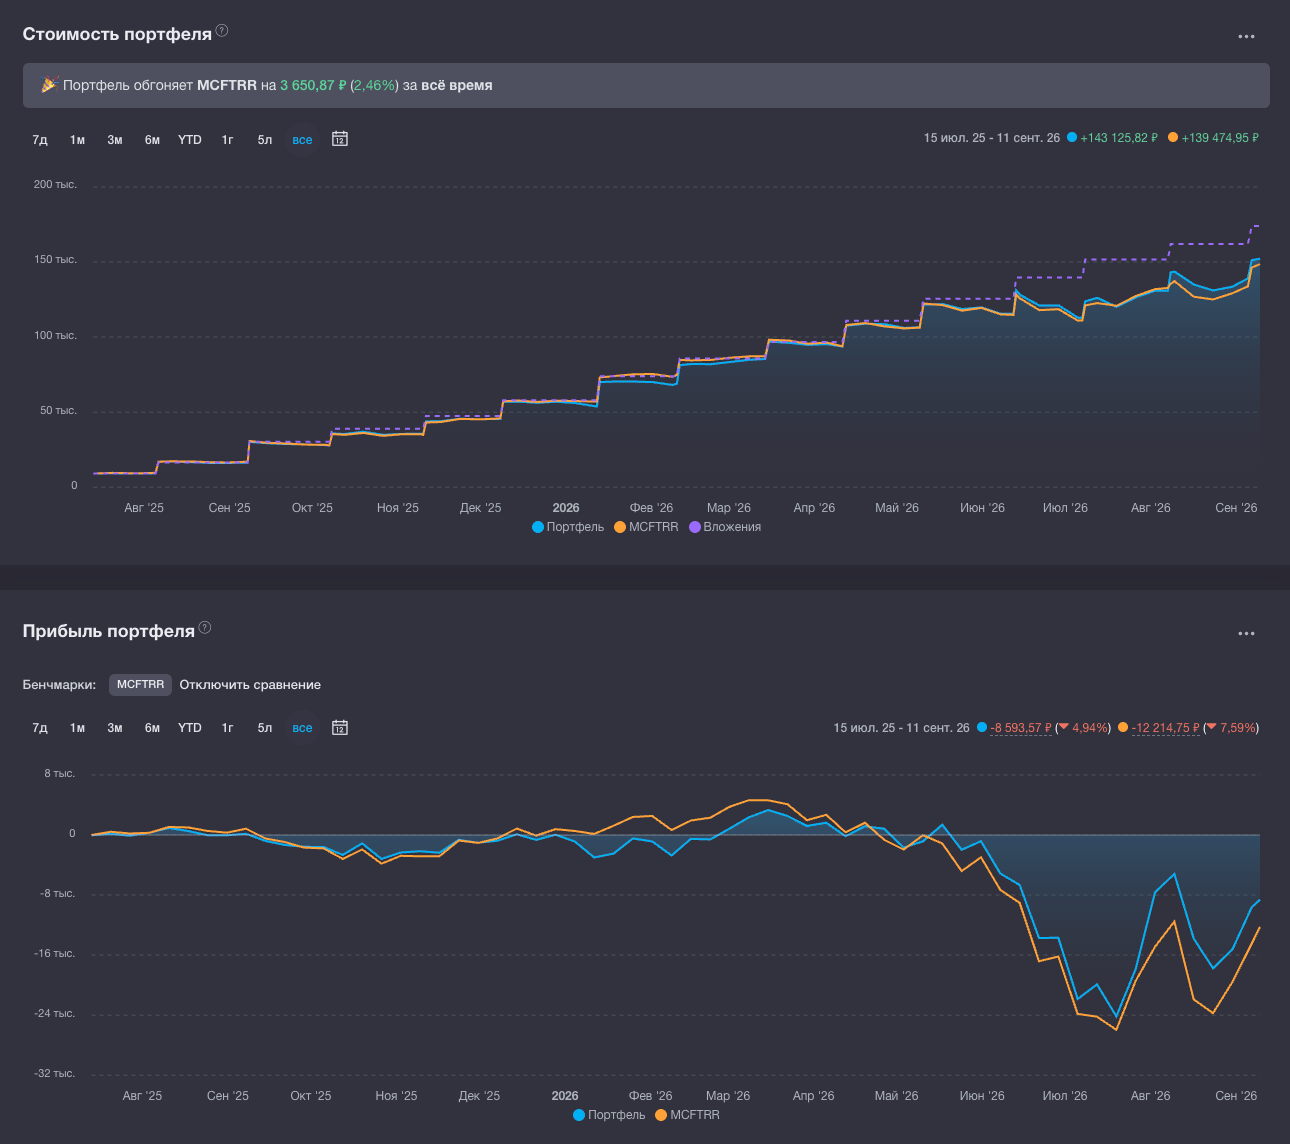Open the three-dots menu for Прибыль портфеля
1290x1144 pixels.
1246,633
